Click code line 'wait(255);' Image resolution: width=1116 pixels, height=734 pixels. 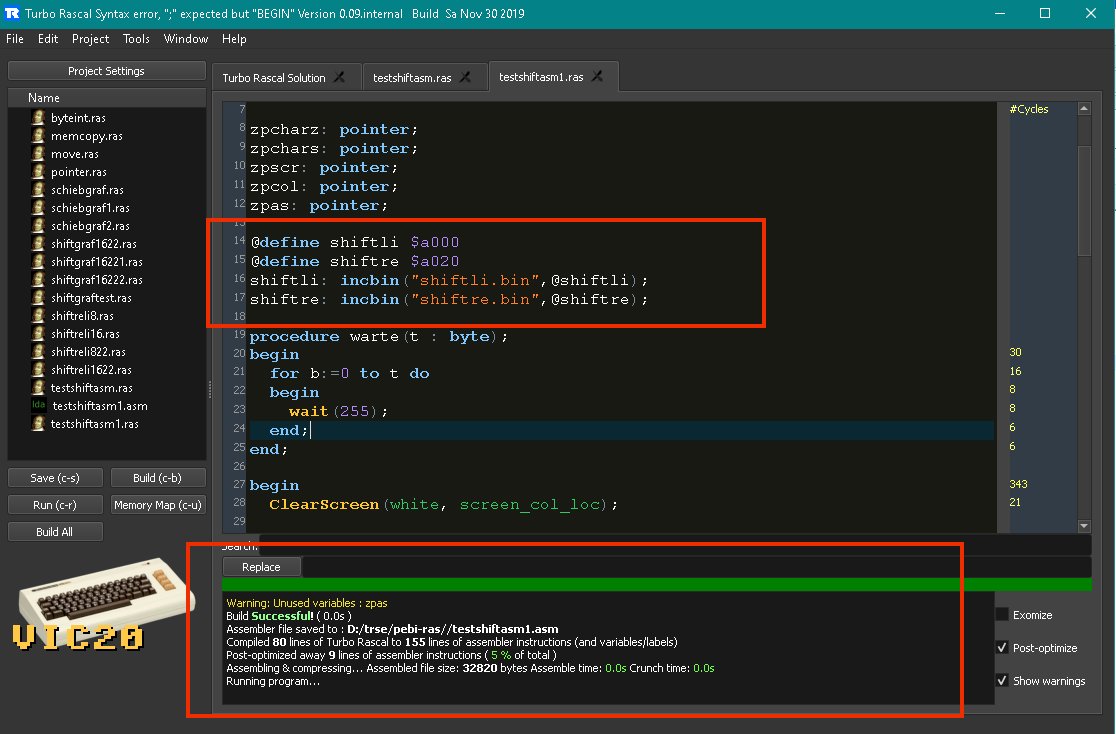pyautogui.click(x=338, y=411)
